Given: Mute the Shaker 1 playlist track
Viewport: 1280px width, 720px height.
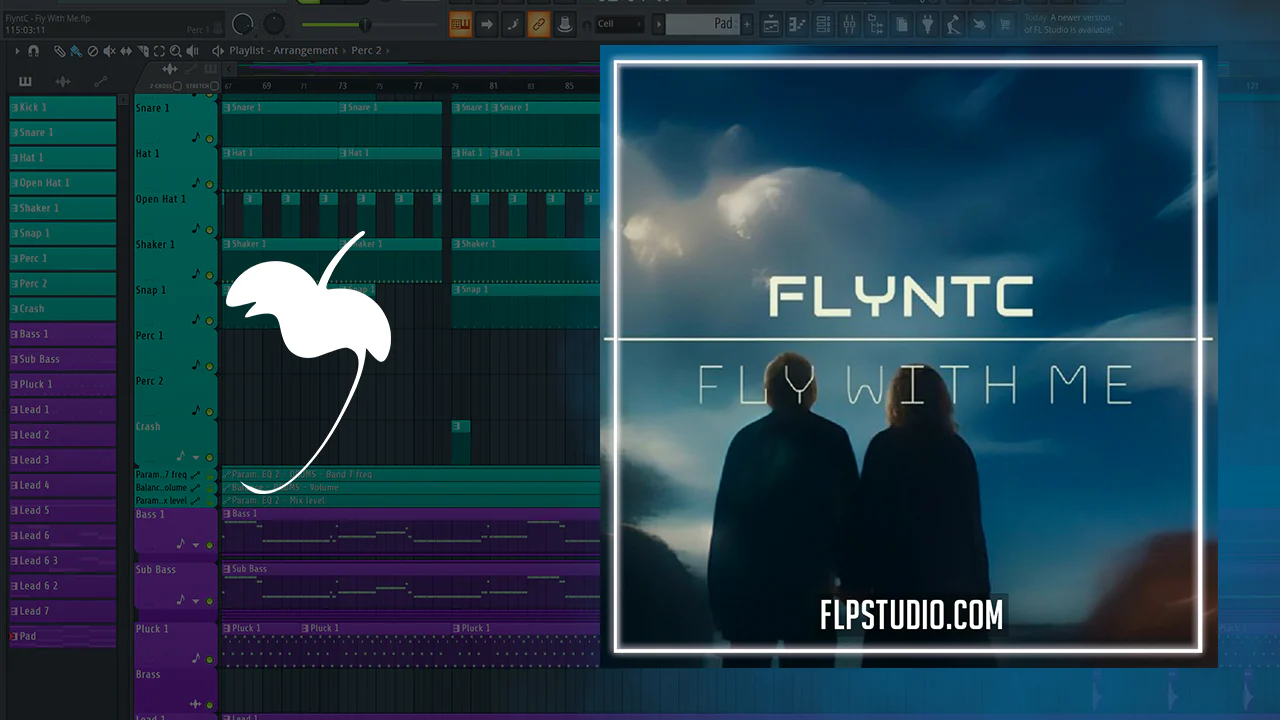Looking at the screenshot, I should coord(210,275).
